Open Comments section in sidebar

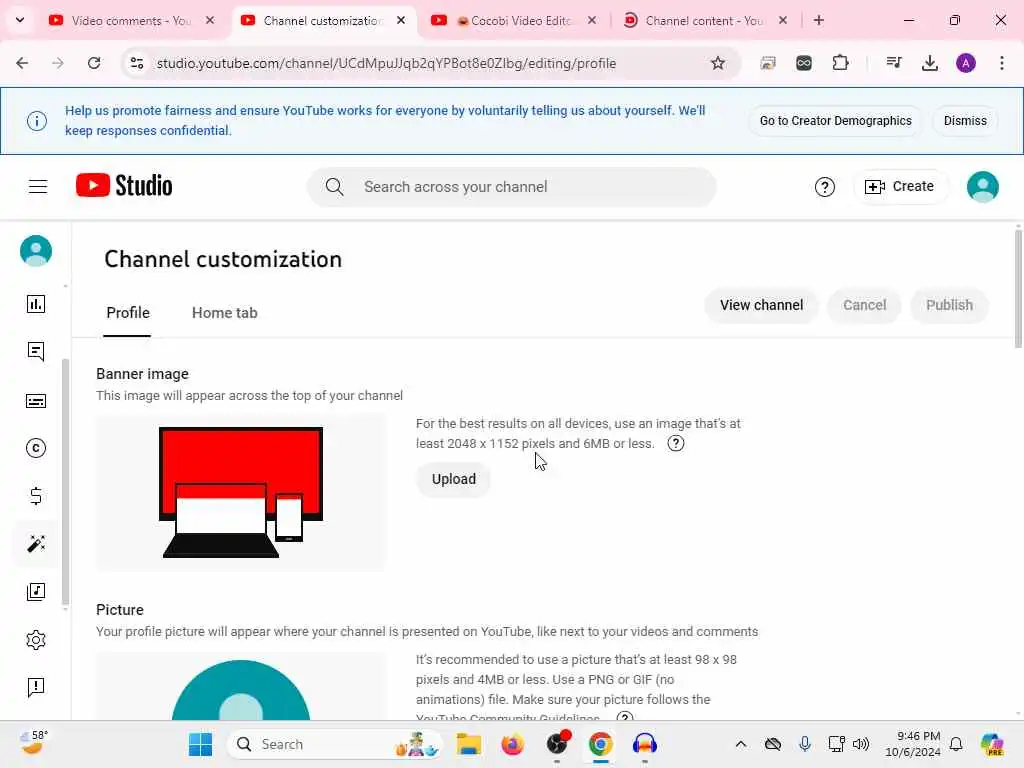click(x=36, y=351)
